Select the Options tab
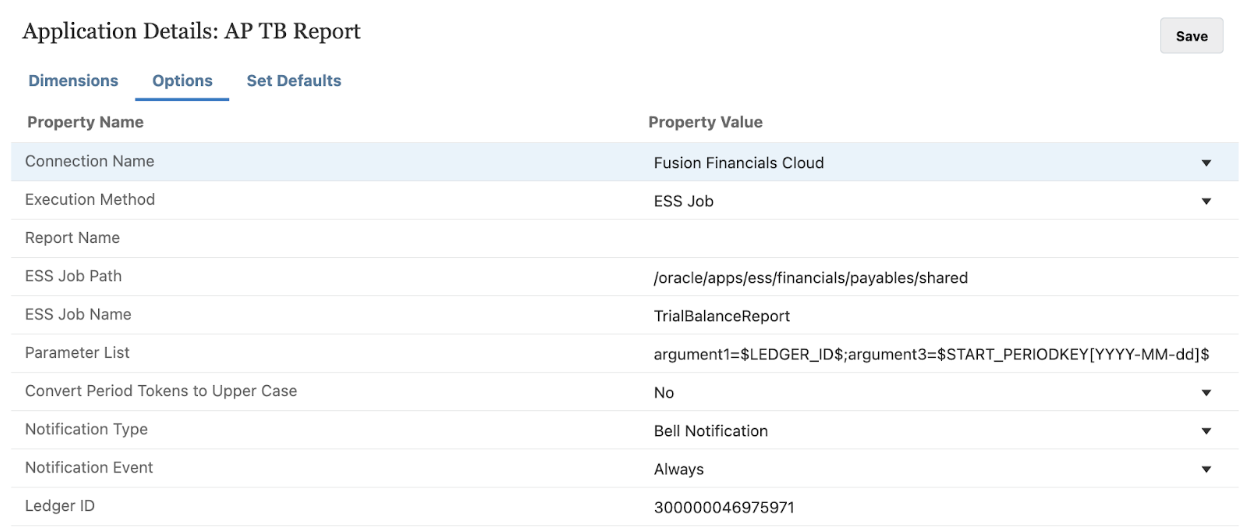The width and height of the screenshot is (1244, 528). pyautogui.click(x=182, y=81)
